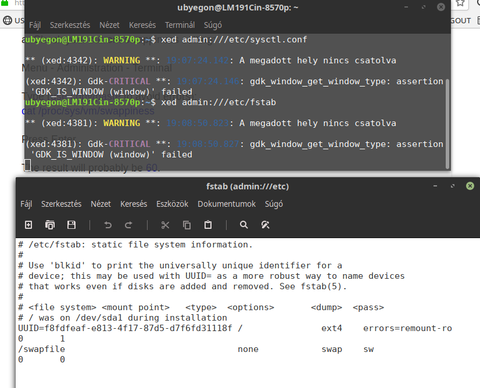Viewport: 480px width, 388px height.
Task: Cut selection with scissors icon
Action: click(165, 225)
